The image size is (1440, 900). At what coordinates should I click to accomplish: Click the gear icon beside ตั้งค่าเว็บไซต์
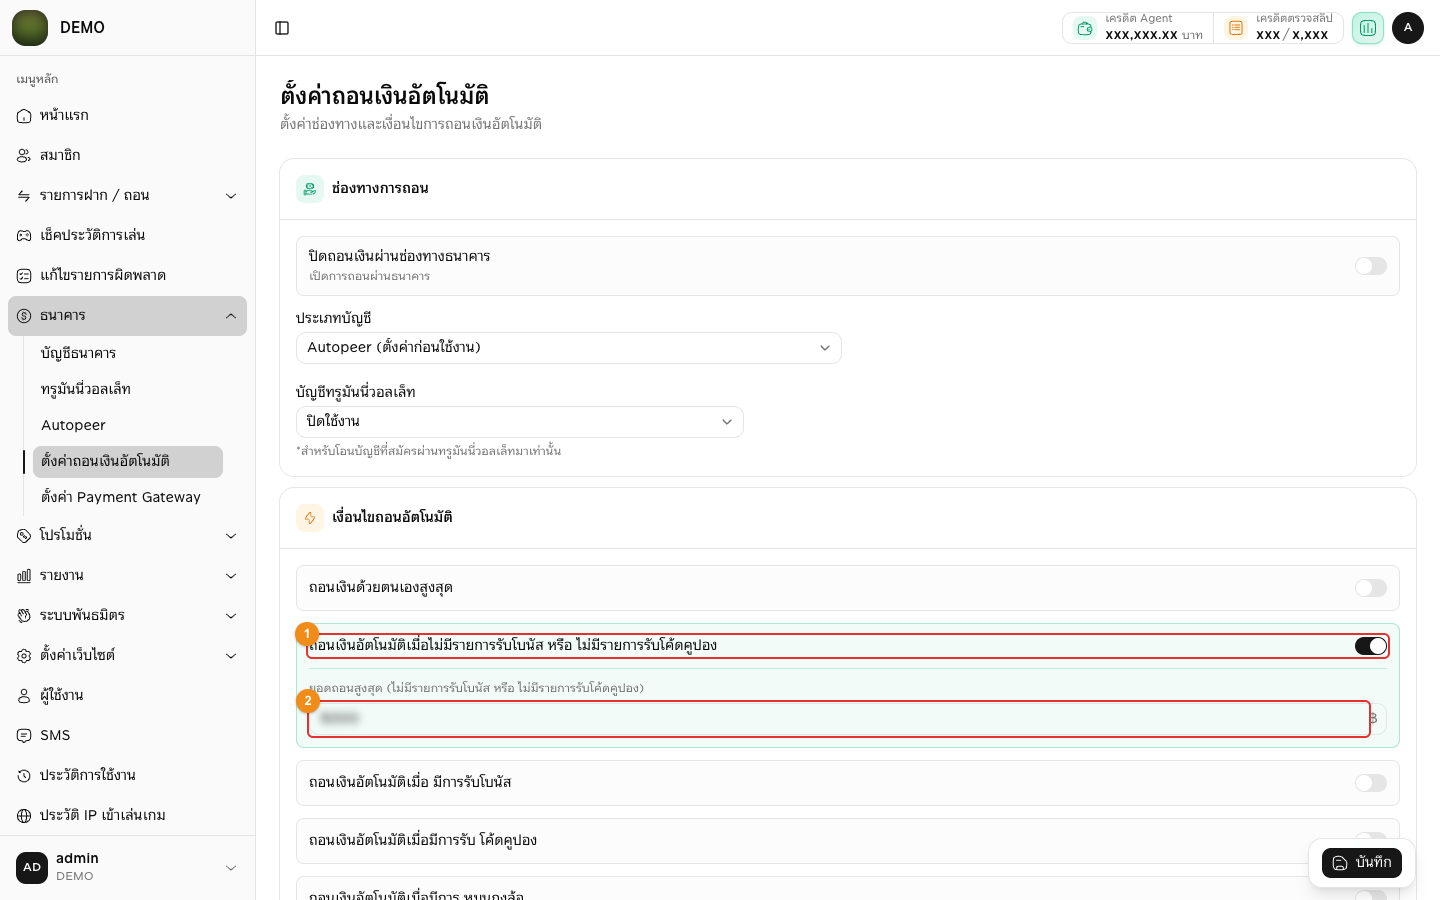24,656
